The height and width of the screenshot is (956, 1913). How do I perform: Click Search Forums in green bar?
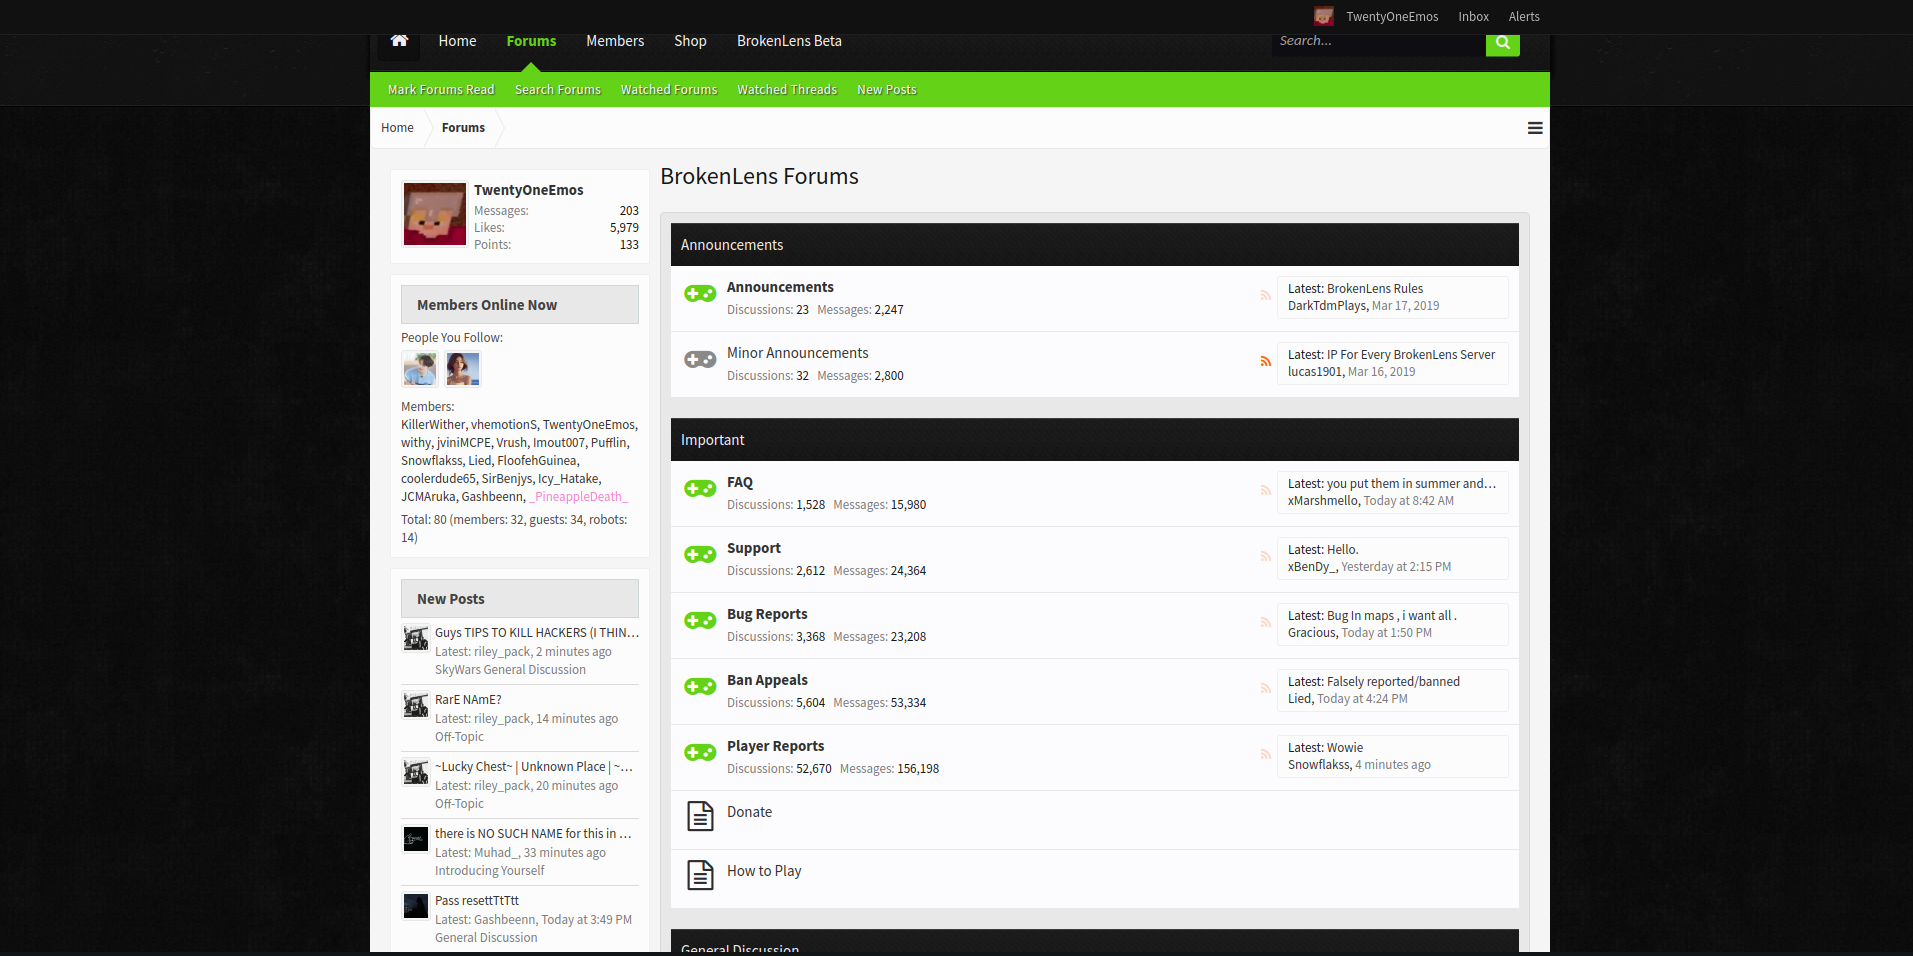(558, 90)
